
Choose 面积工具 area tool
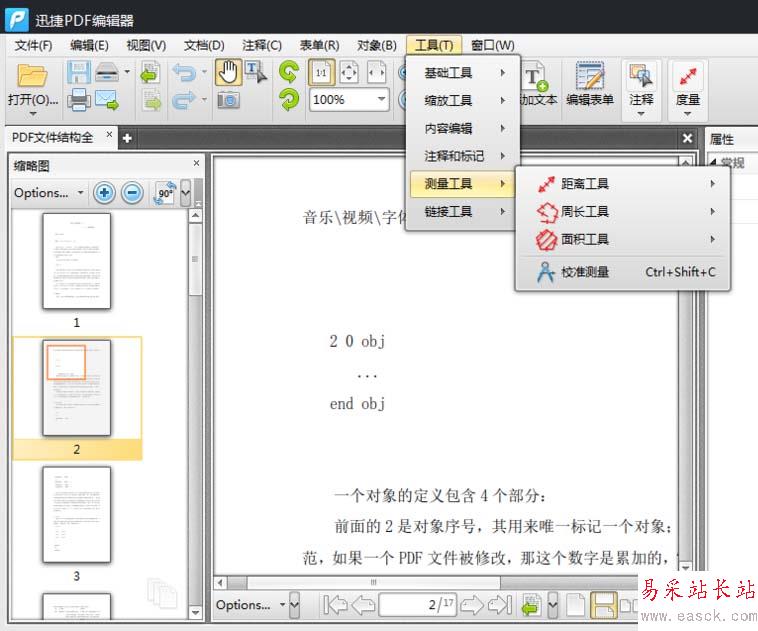624,239
